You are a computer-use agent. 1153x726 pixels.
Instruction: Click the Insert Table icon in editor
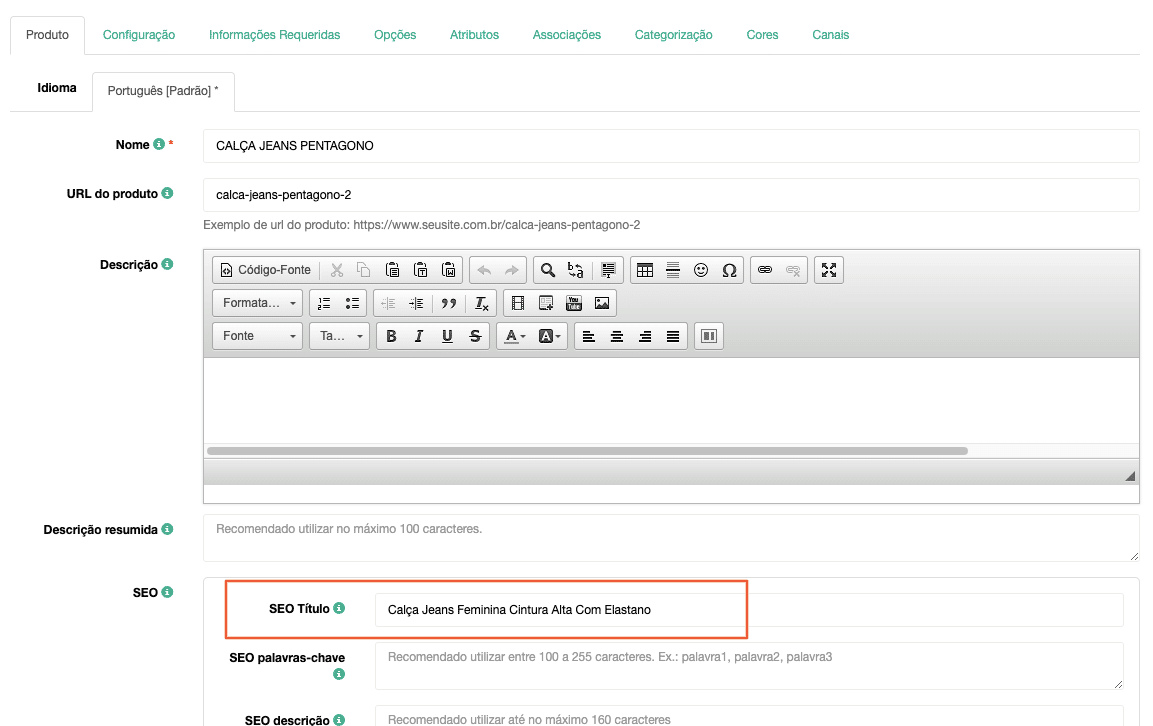[x=645, y=270]
